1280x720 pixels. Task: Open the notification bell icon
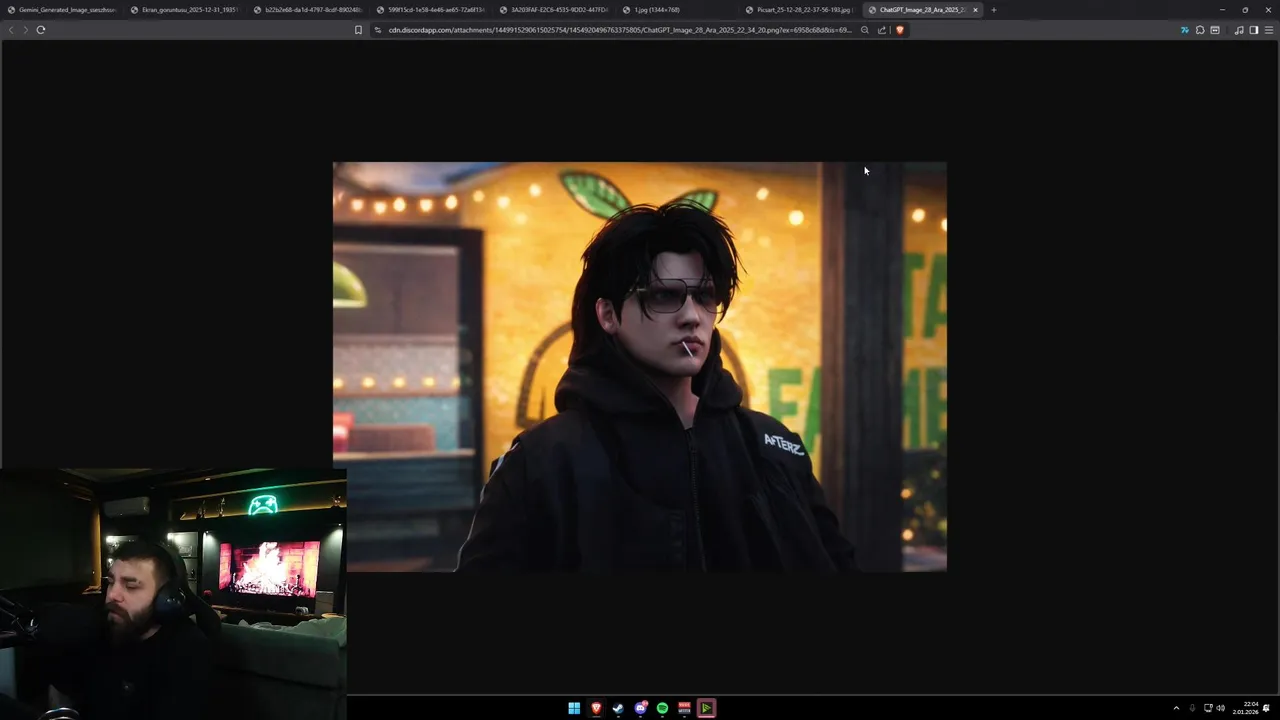pyautogui.click(x=1267, y=708)
